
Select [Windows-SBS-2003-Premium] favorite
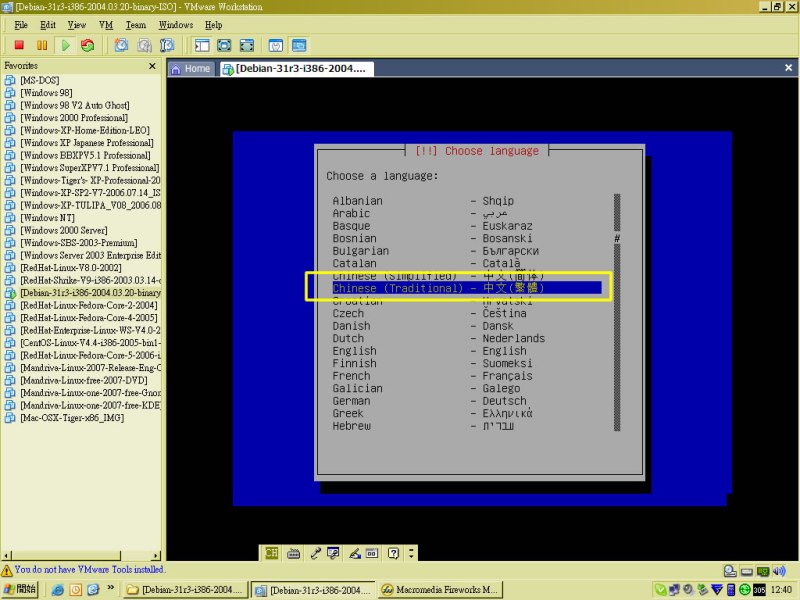point(79,243)
